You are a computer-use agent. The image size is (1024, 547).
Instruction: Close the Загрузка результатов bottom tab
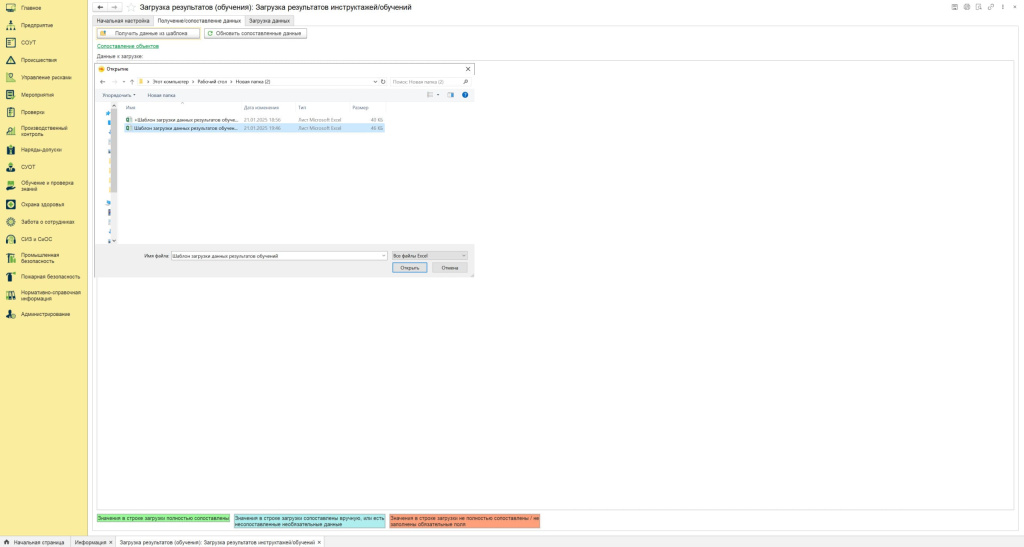click(319, 542)
